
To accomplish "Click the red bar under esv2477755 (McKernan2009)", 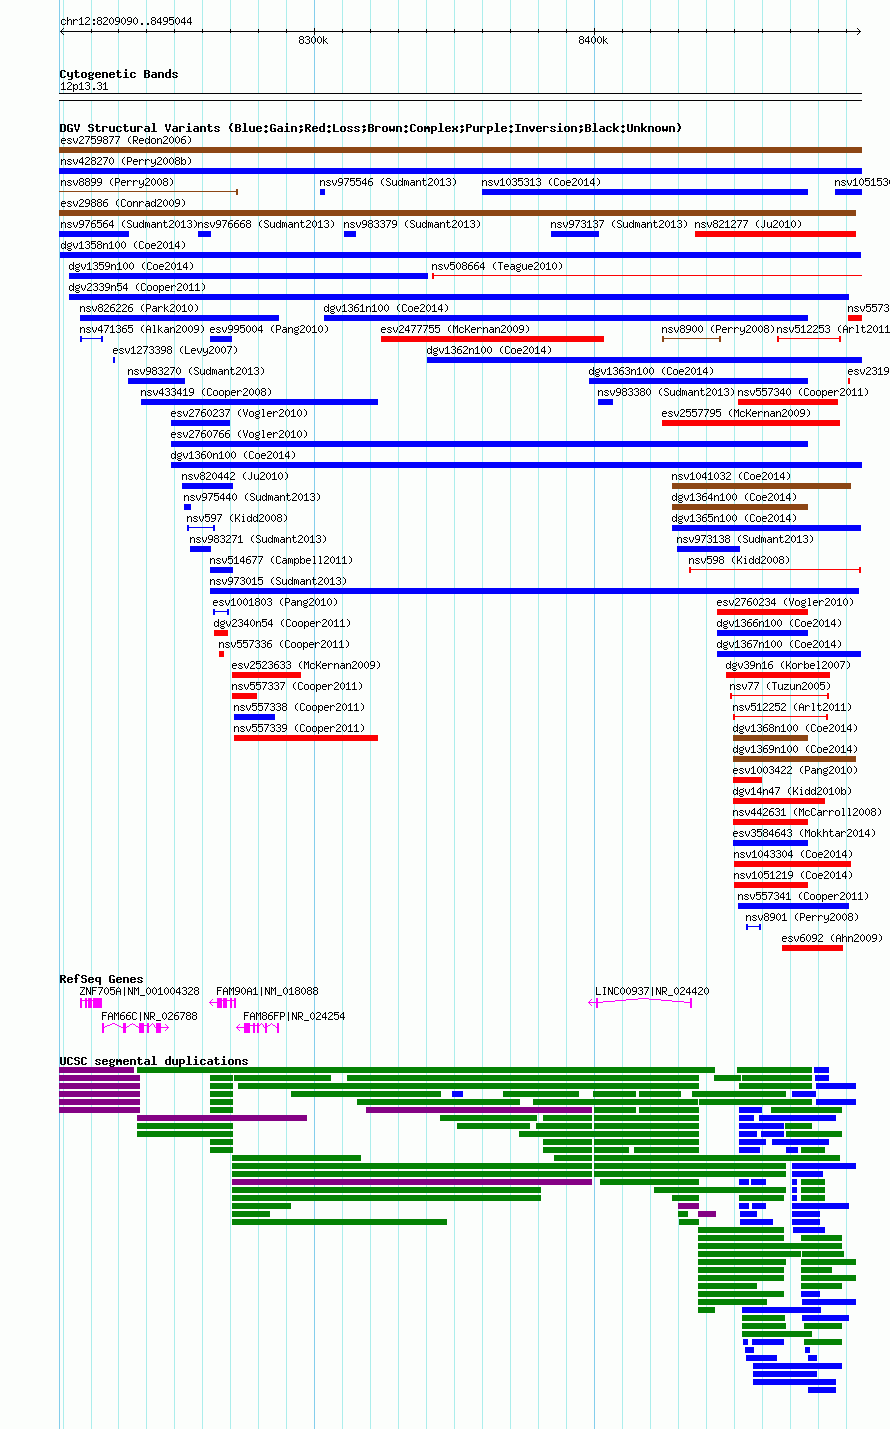I will (x=492, y=339).
